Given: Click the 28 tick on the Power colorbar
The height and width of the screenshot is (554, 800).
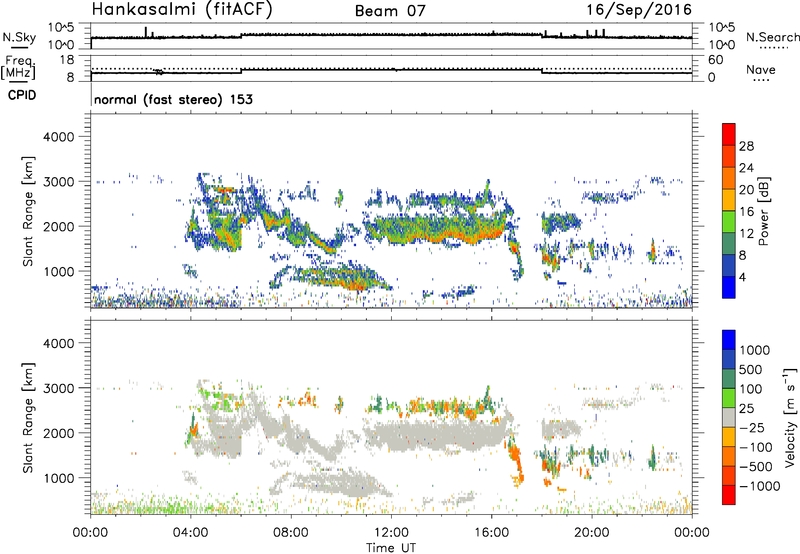Looking at the screenshot, I should pyautogui.click(x=746, y=146).
